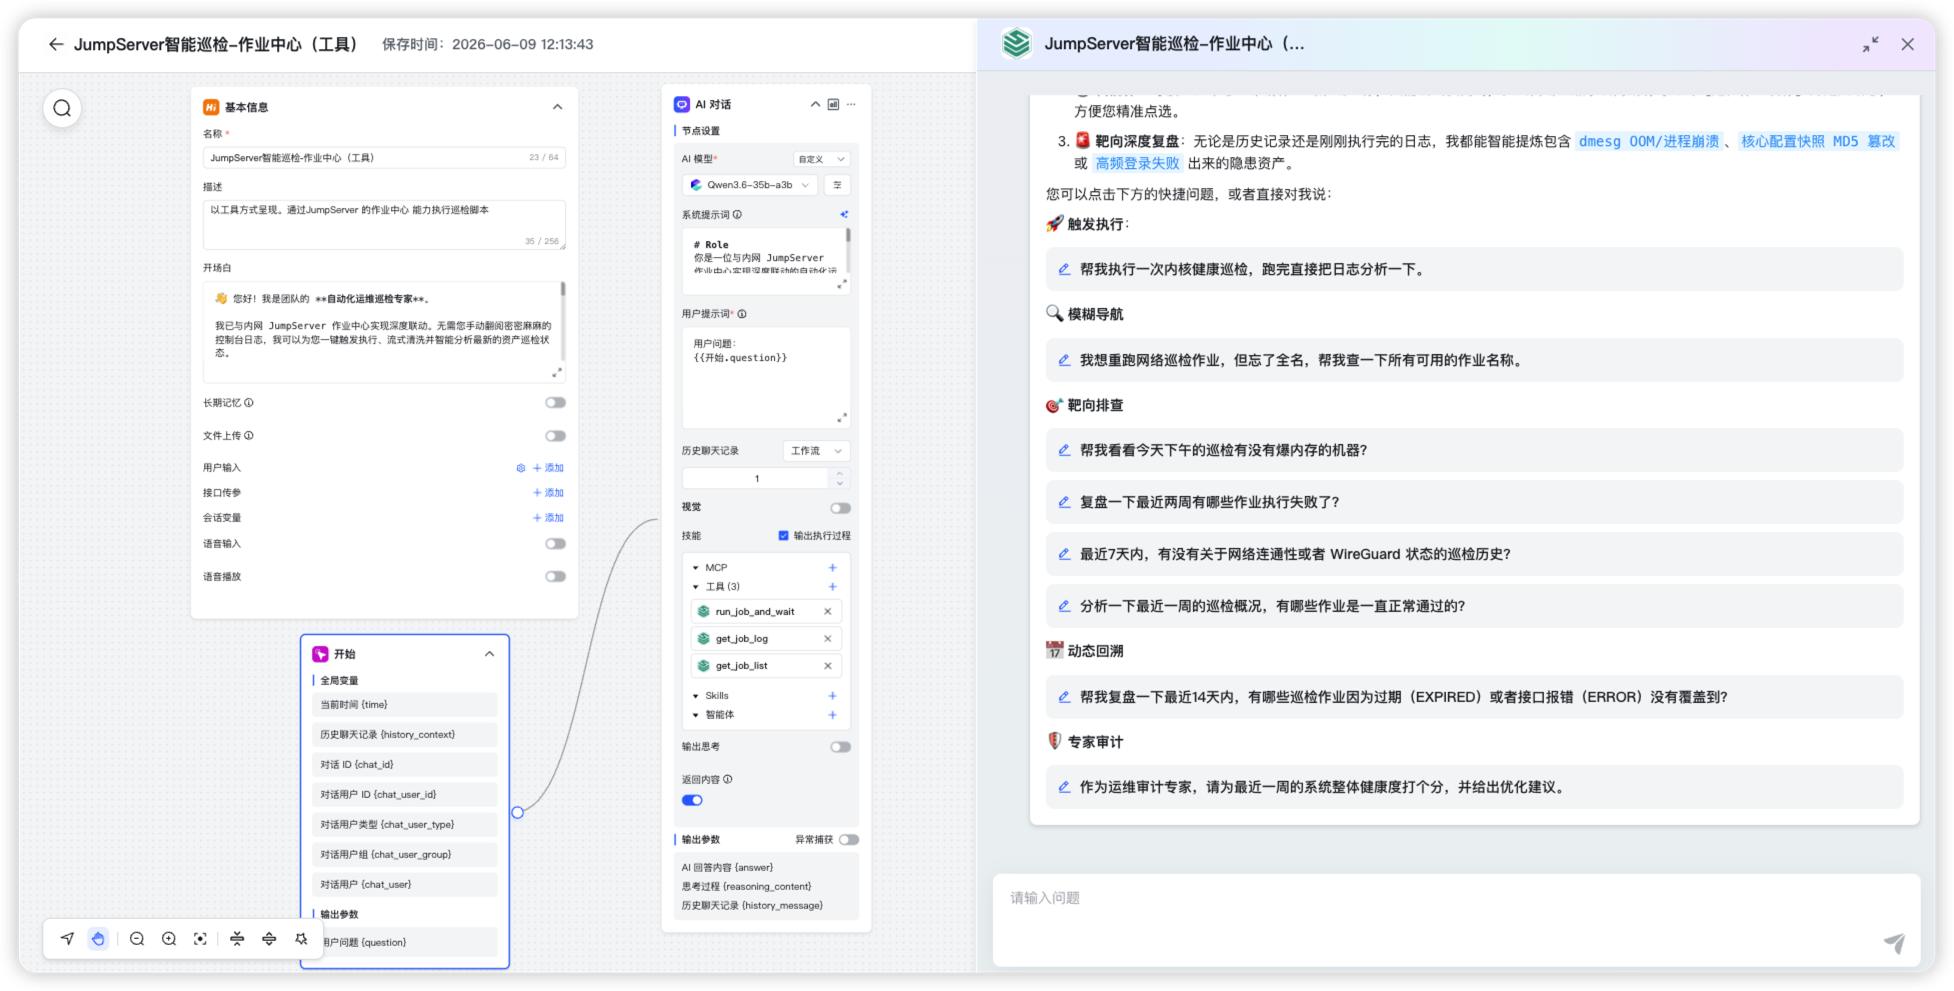
Task: Uncheck the 输出执行过程 checkbox
Action: [x=783, y=535]
